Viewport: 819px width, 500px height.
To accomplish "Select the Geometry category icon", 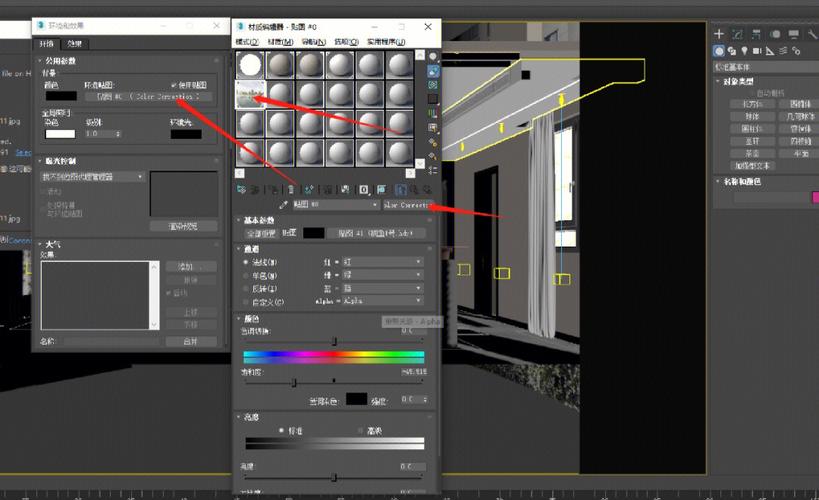I will click(720, 51).
